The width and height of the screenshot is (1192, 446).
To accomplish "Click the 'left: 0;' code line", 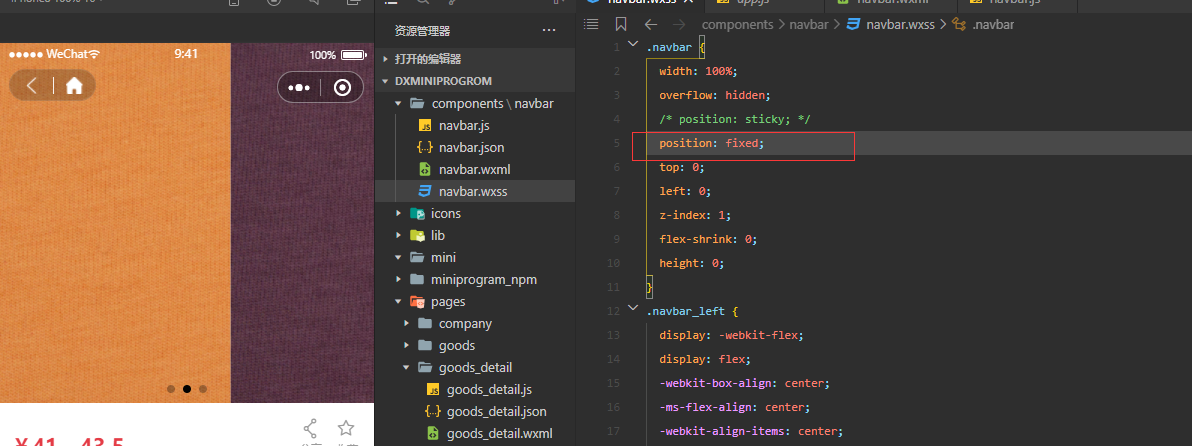I will [685, 191].
